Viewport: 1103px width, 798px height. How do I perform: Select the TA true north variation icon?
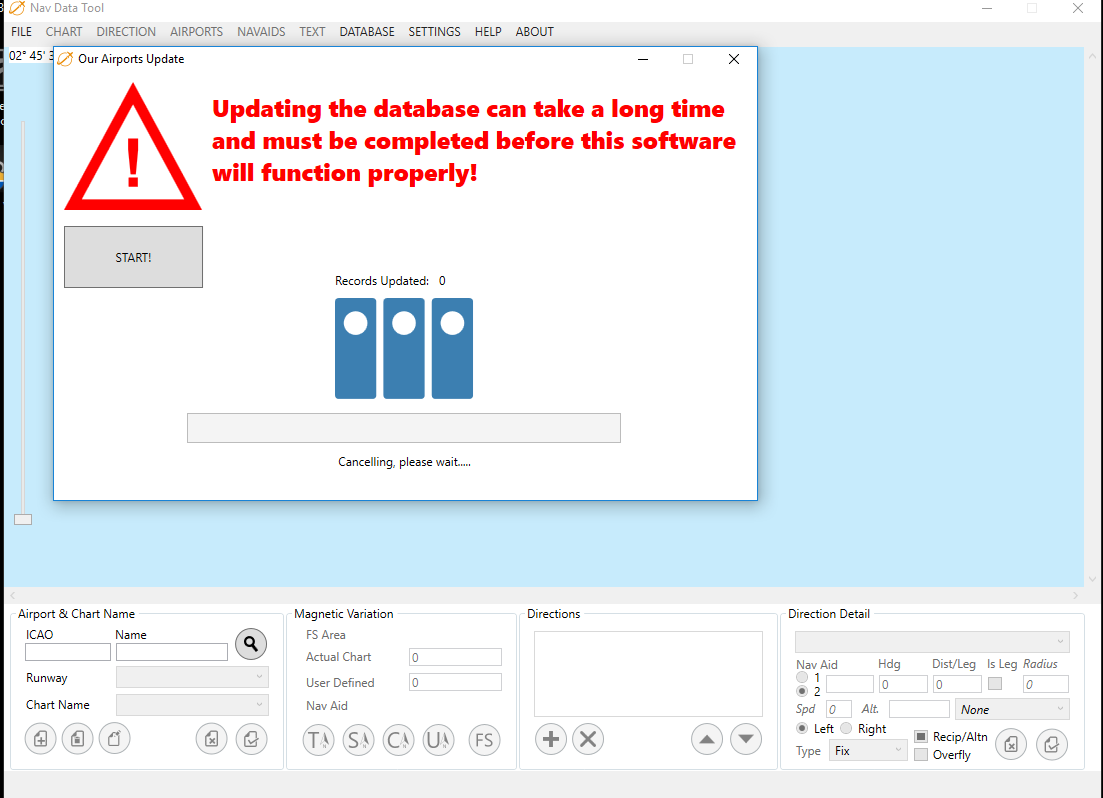click(x=318, y=740)
